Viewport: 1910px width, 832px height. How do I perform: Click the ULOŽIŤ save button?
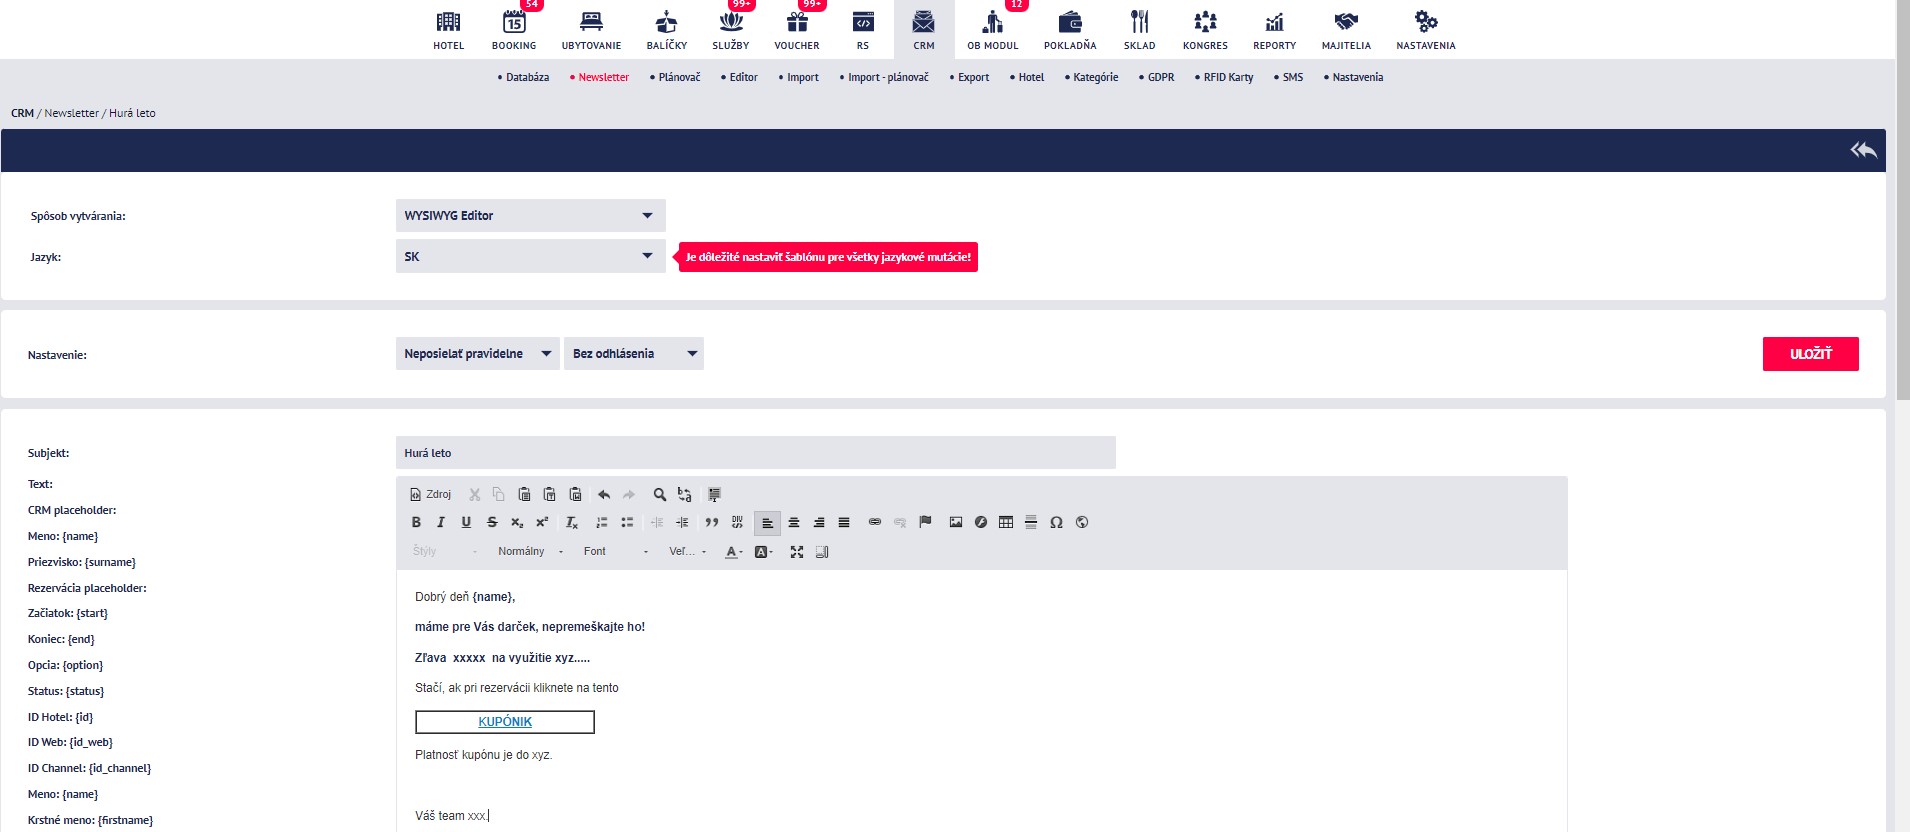coord(1810,354)
